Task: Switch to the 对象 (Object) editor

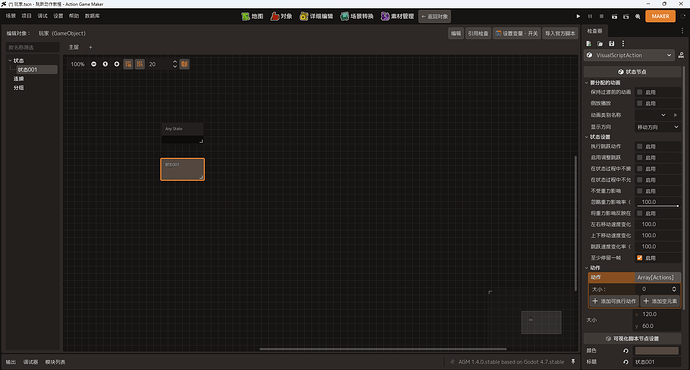Action: 281,16
